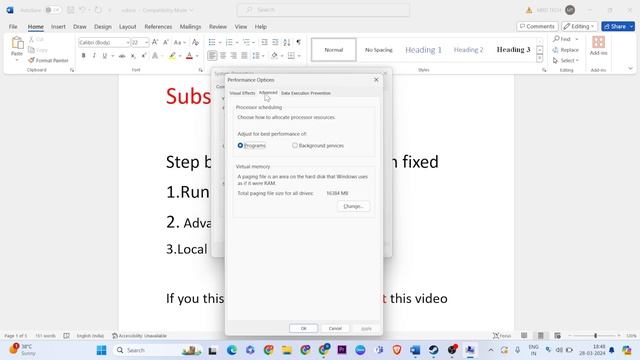
Task: Apply the Heading 1 style
Action: click(x=423, y=50)
